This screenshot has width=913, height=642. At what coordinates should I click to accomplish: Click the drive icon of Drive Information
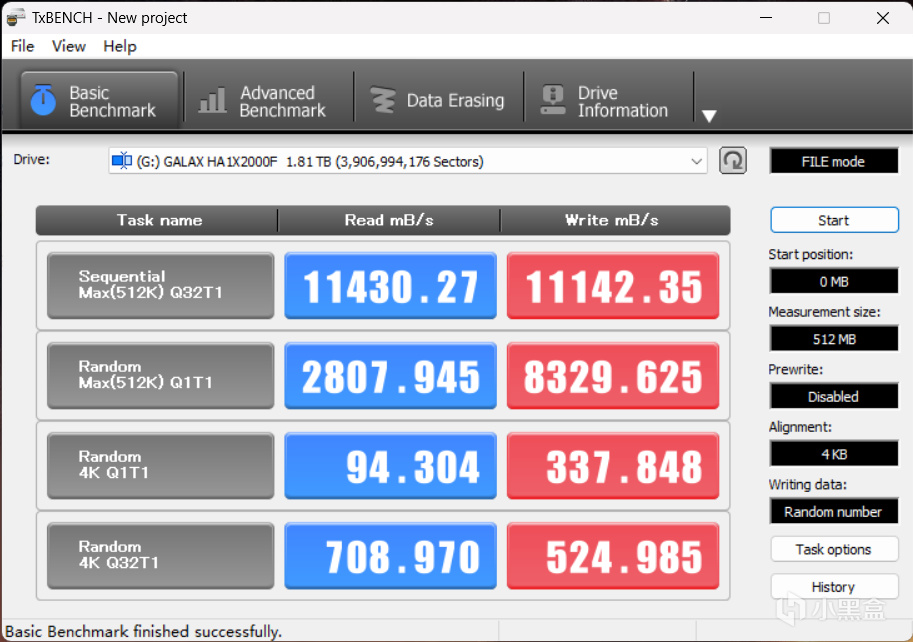pos(553,100)
